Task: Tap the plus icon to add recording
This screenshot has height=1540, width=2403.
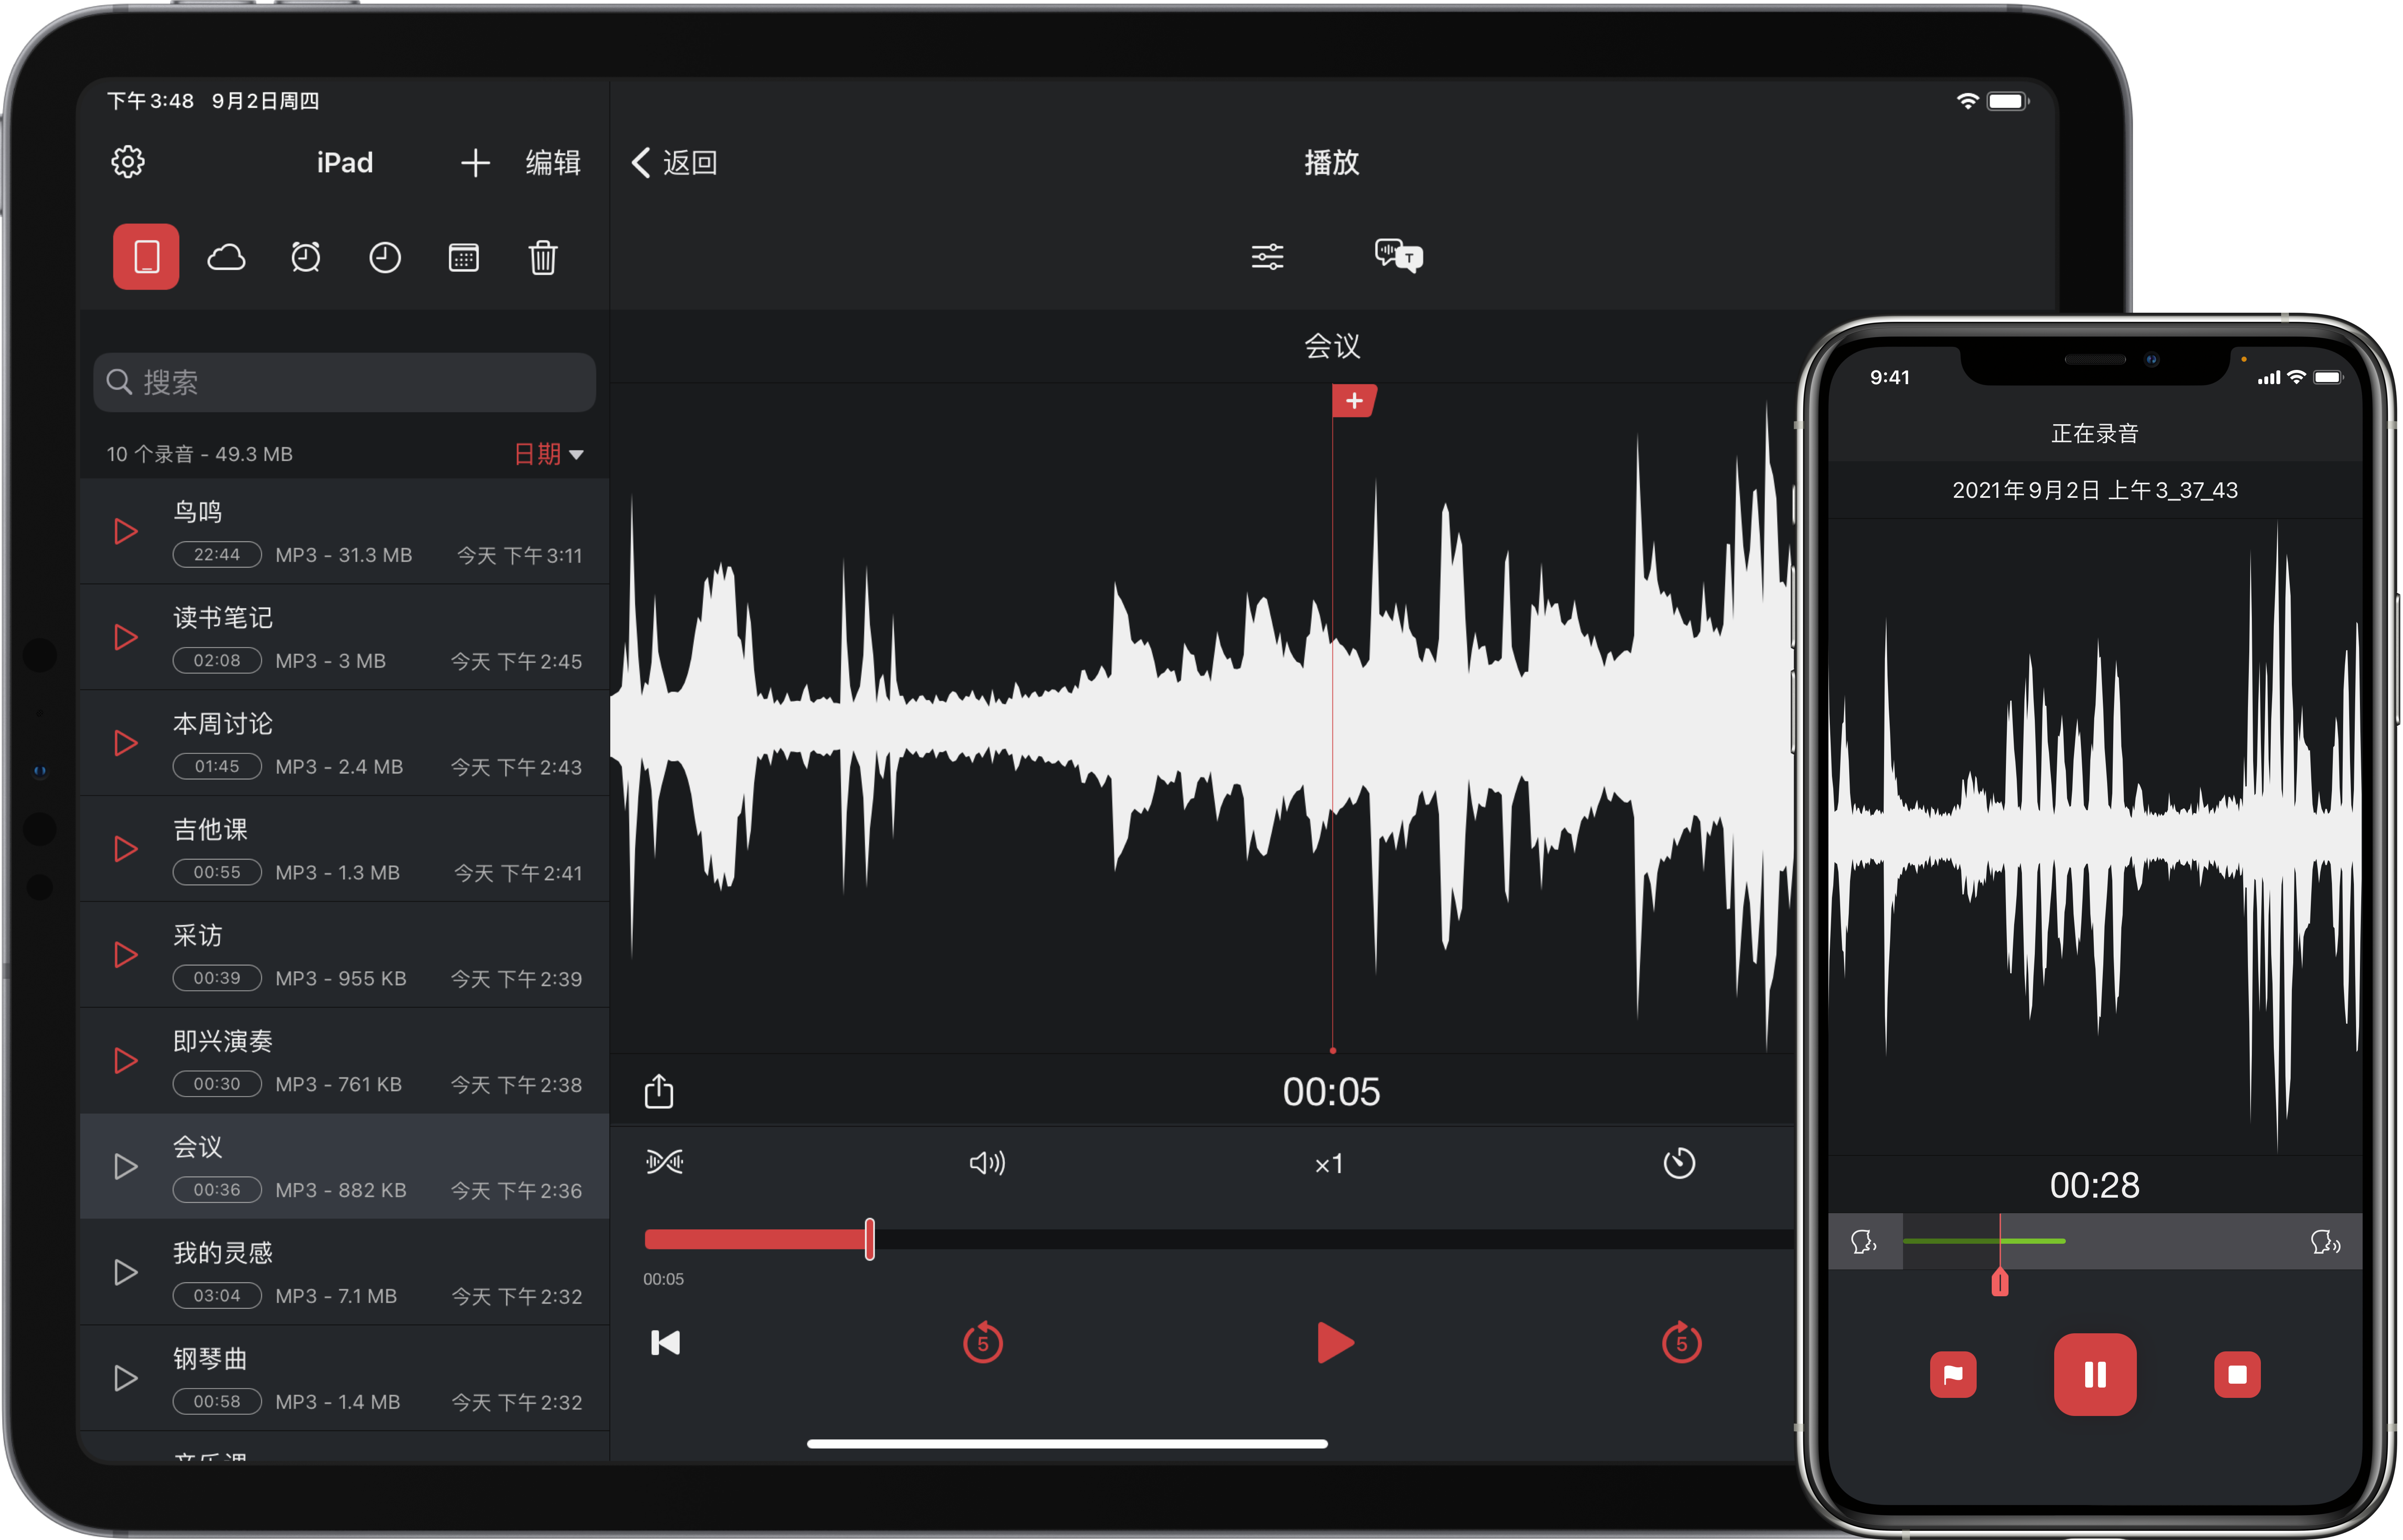Action: [x=475, y=163]
